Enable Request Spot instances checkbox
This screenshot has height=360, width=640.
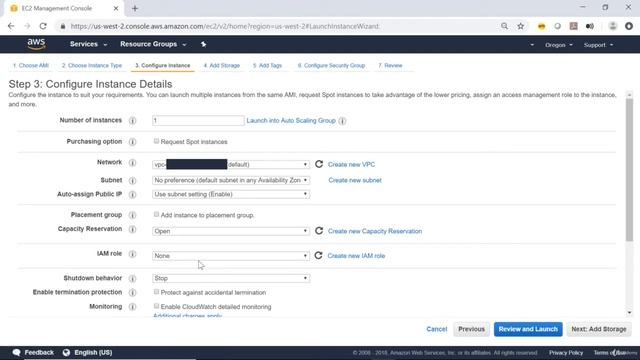[156, 141]
